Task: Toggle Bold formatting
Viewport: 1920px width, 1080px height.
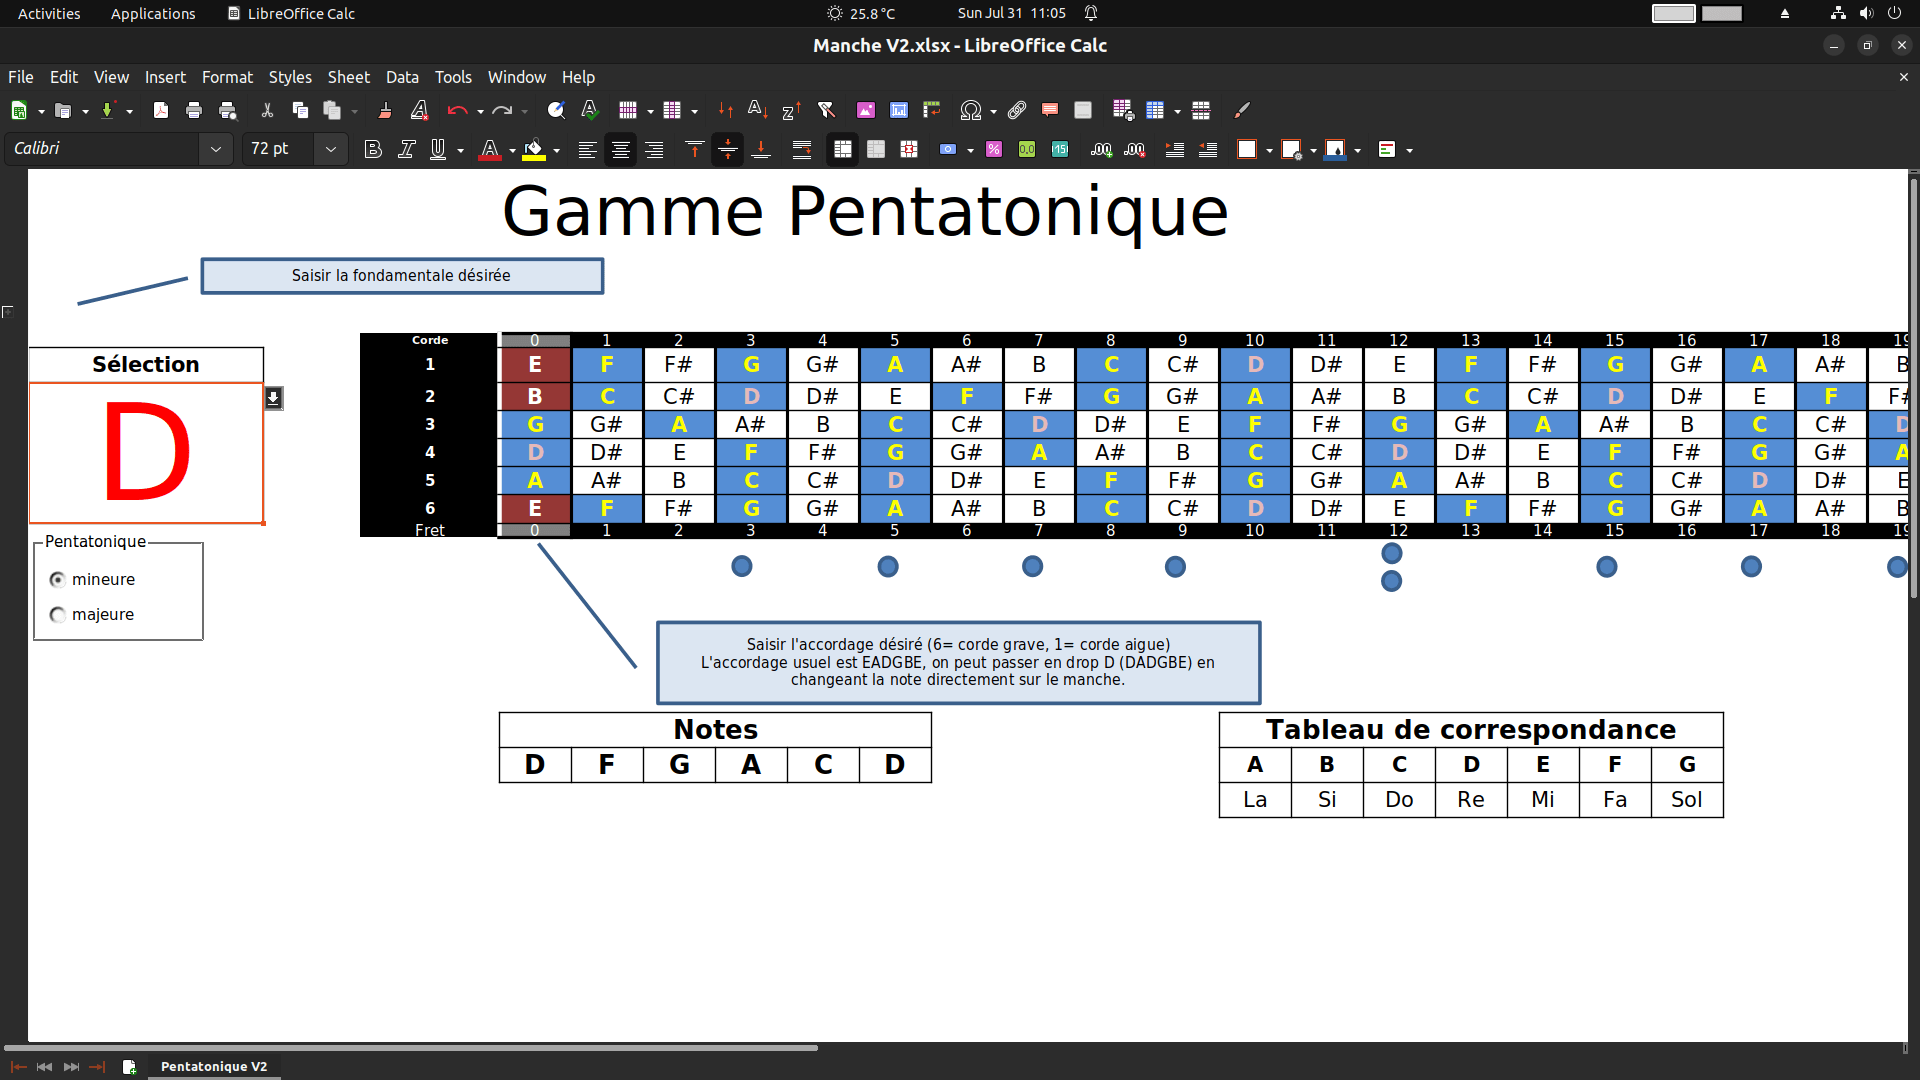Action: [x=373, y=150]
